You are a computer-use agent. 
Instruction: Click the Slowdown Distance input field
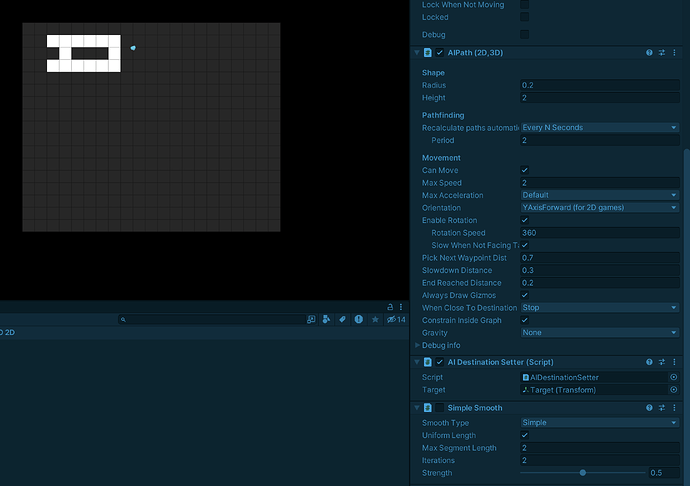point(599,270)
